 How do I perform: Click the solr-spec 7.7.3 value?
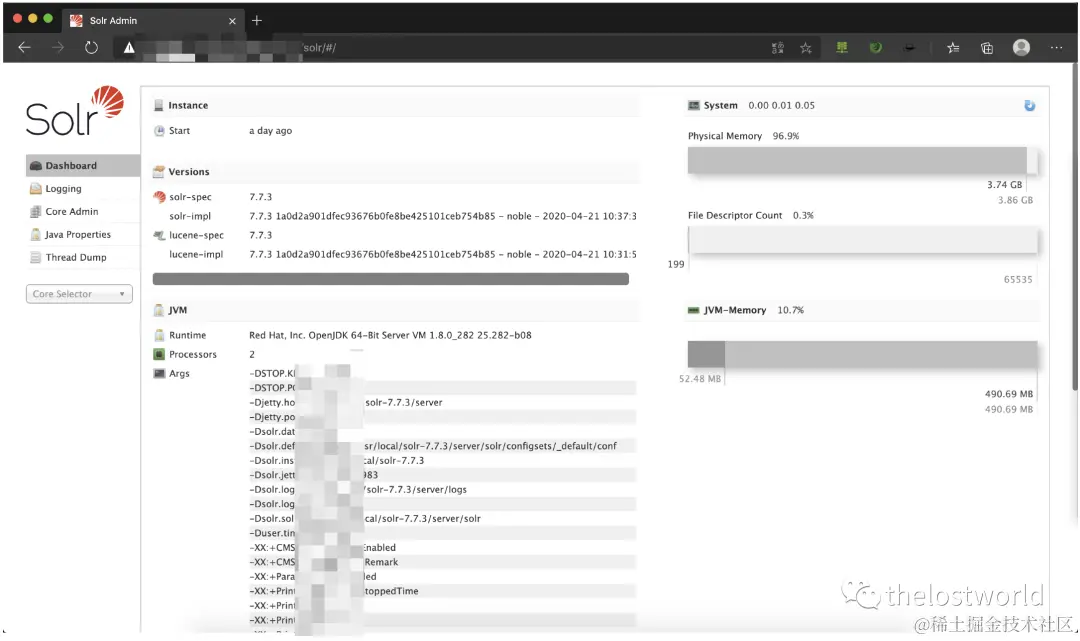[260, 197]
